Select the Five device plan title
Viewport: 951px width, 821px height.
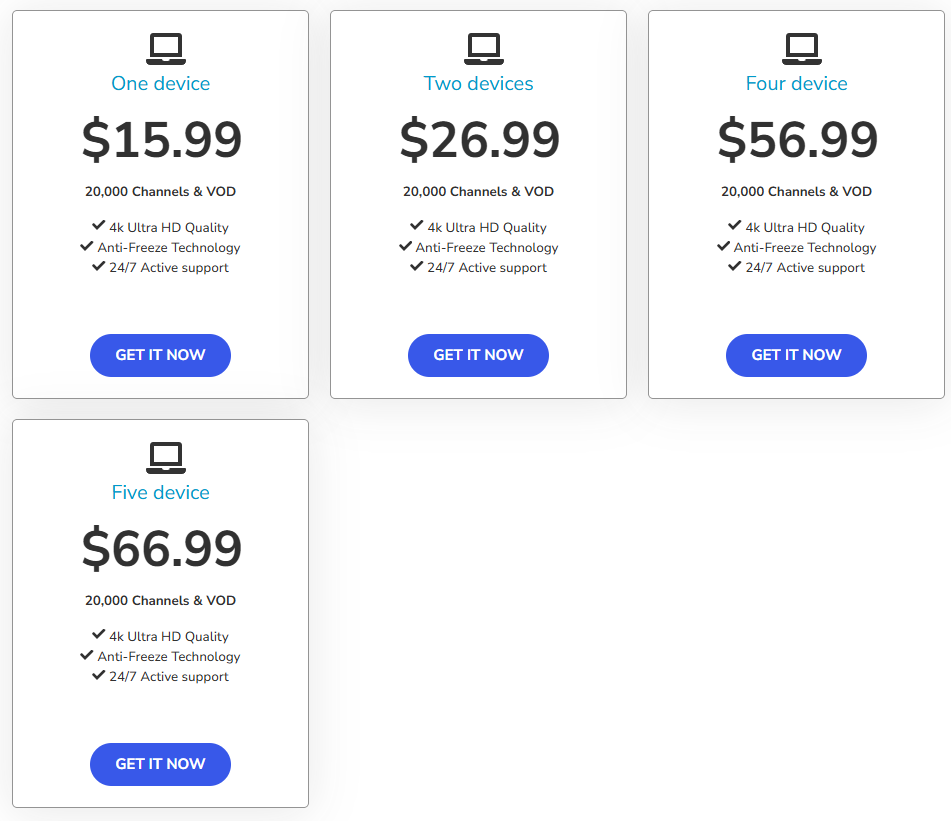point(161,492)
